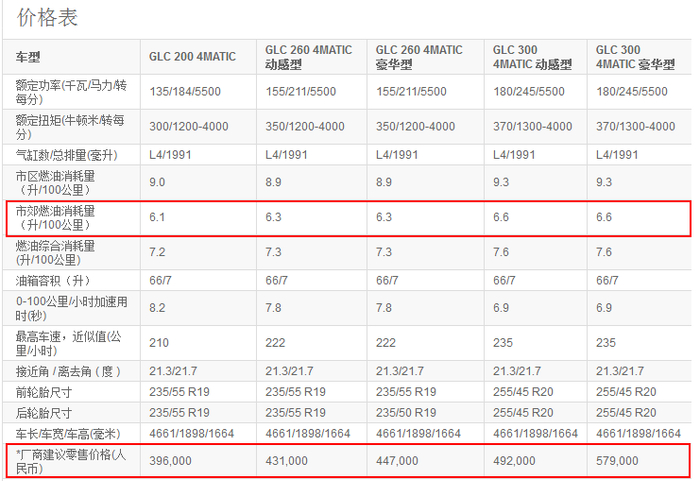Click the 7.2 combined fuel value
Image resolution: width=700 pixels, height=481 pixels.
tap(157, 252)
